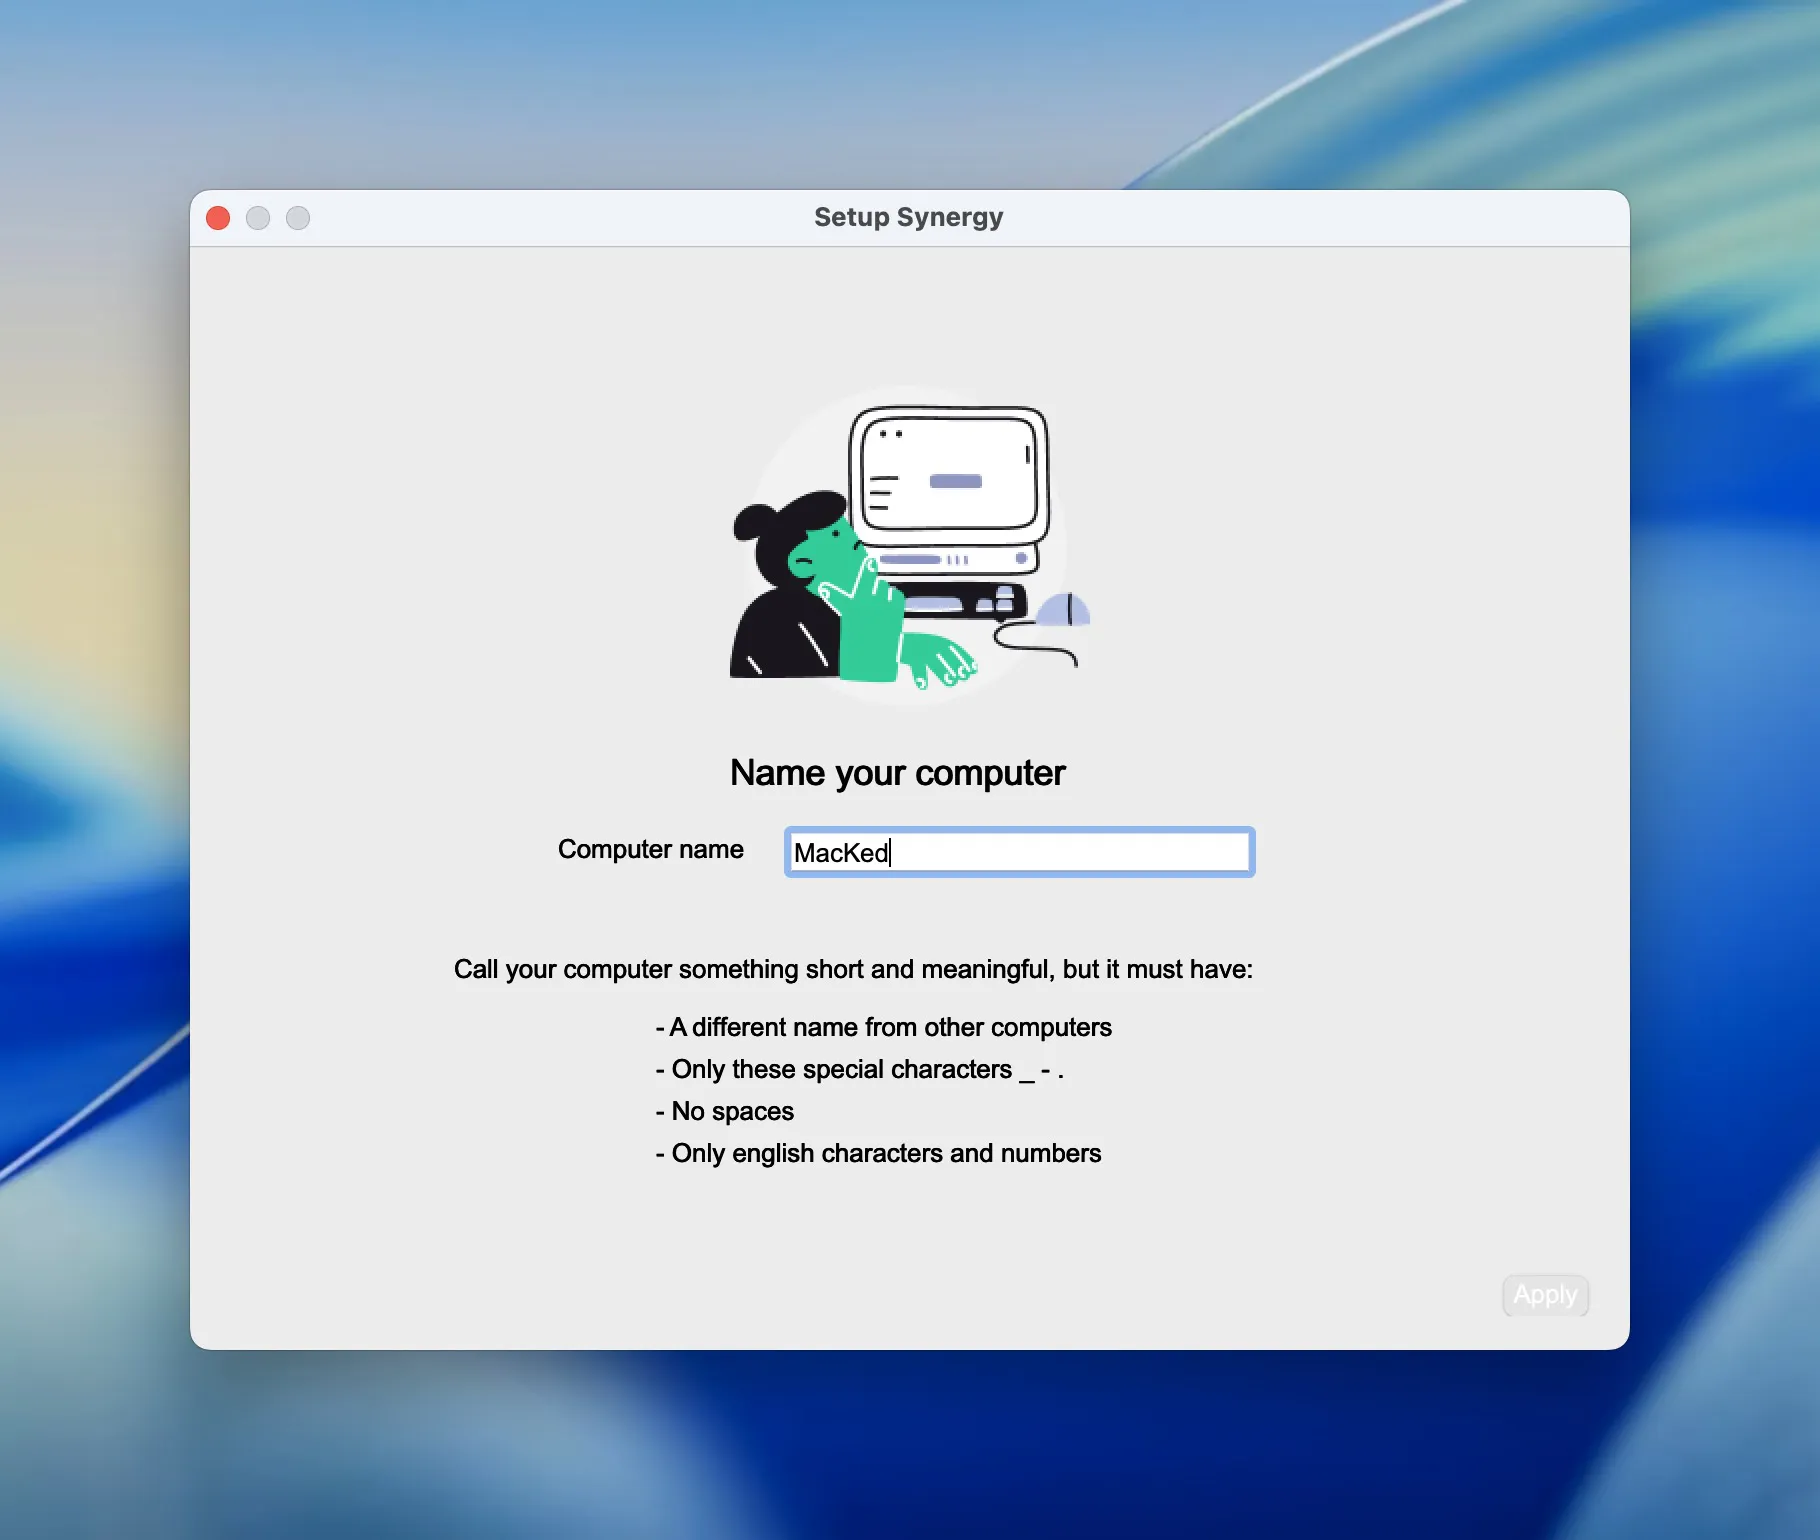
Task: Click the purple bar on the illustrated screen
Action: 955,481
